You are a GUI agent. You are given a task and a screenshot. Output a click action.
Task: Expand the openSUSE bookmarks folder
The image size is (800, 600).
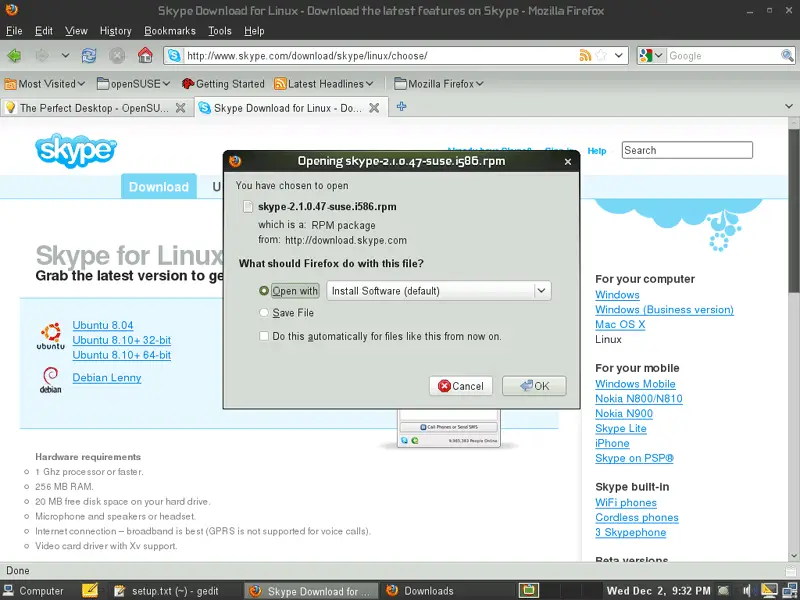click(134, 84)
